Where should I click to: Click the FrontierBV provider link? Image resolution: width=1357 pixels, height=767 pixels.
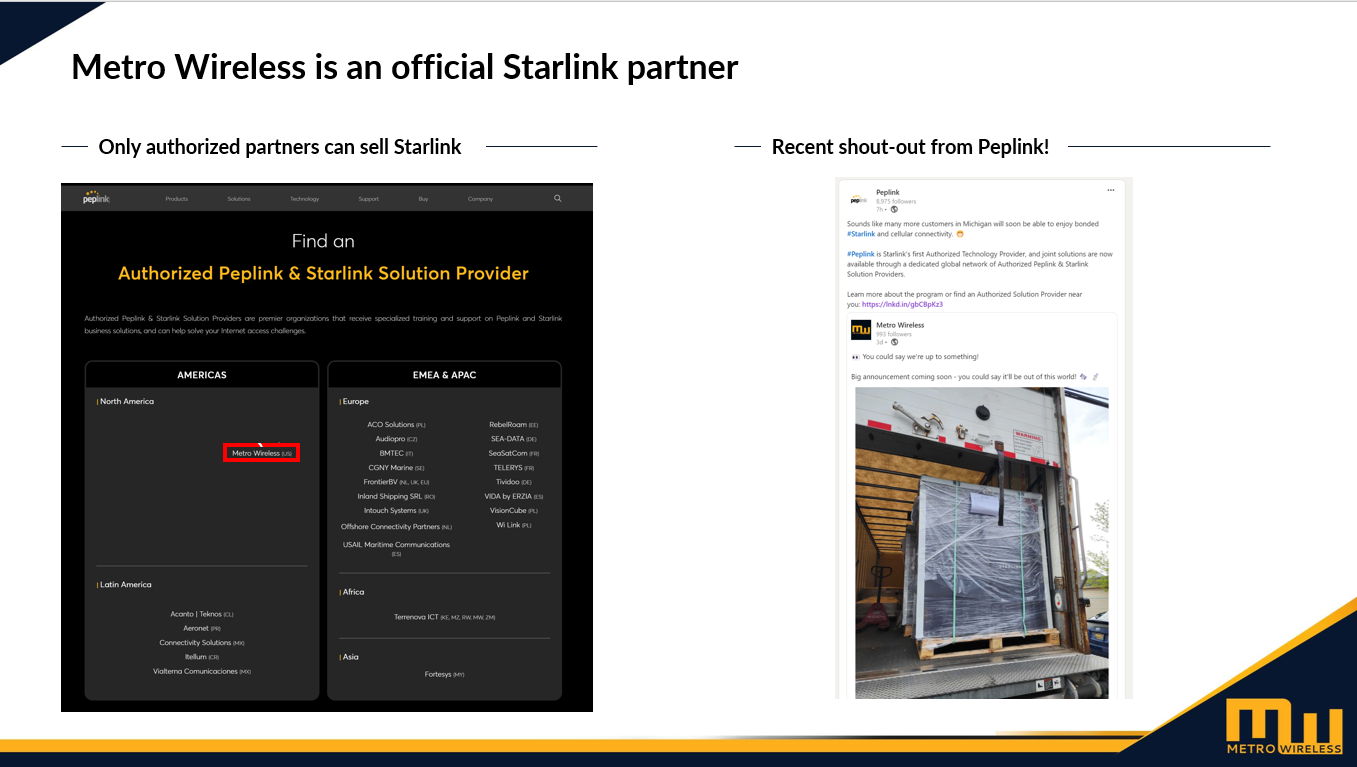coord(396,482)
